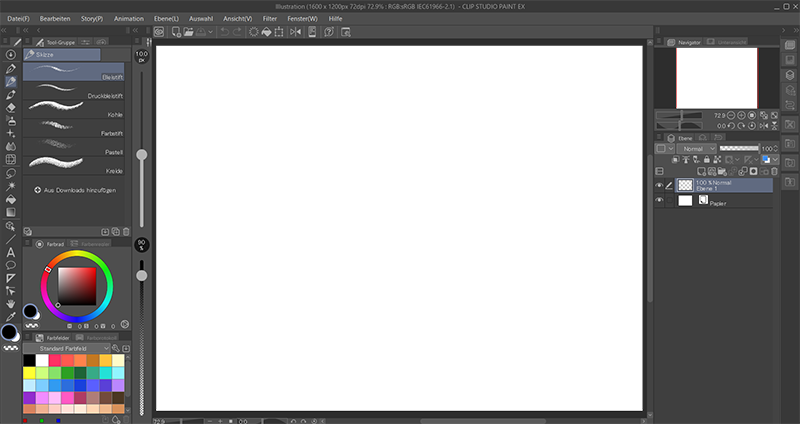The width and height of the screenshot is (800, 424).
Task: Click the Open file folder icon
Action: [189, 32]
